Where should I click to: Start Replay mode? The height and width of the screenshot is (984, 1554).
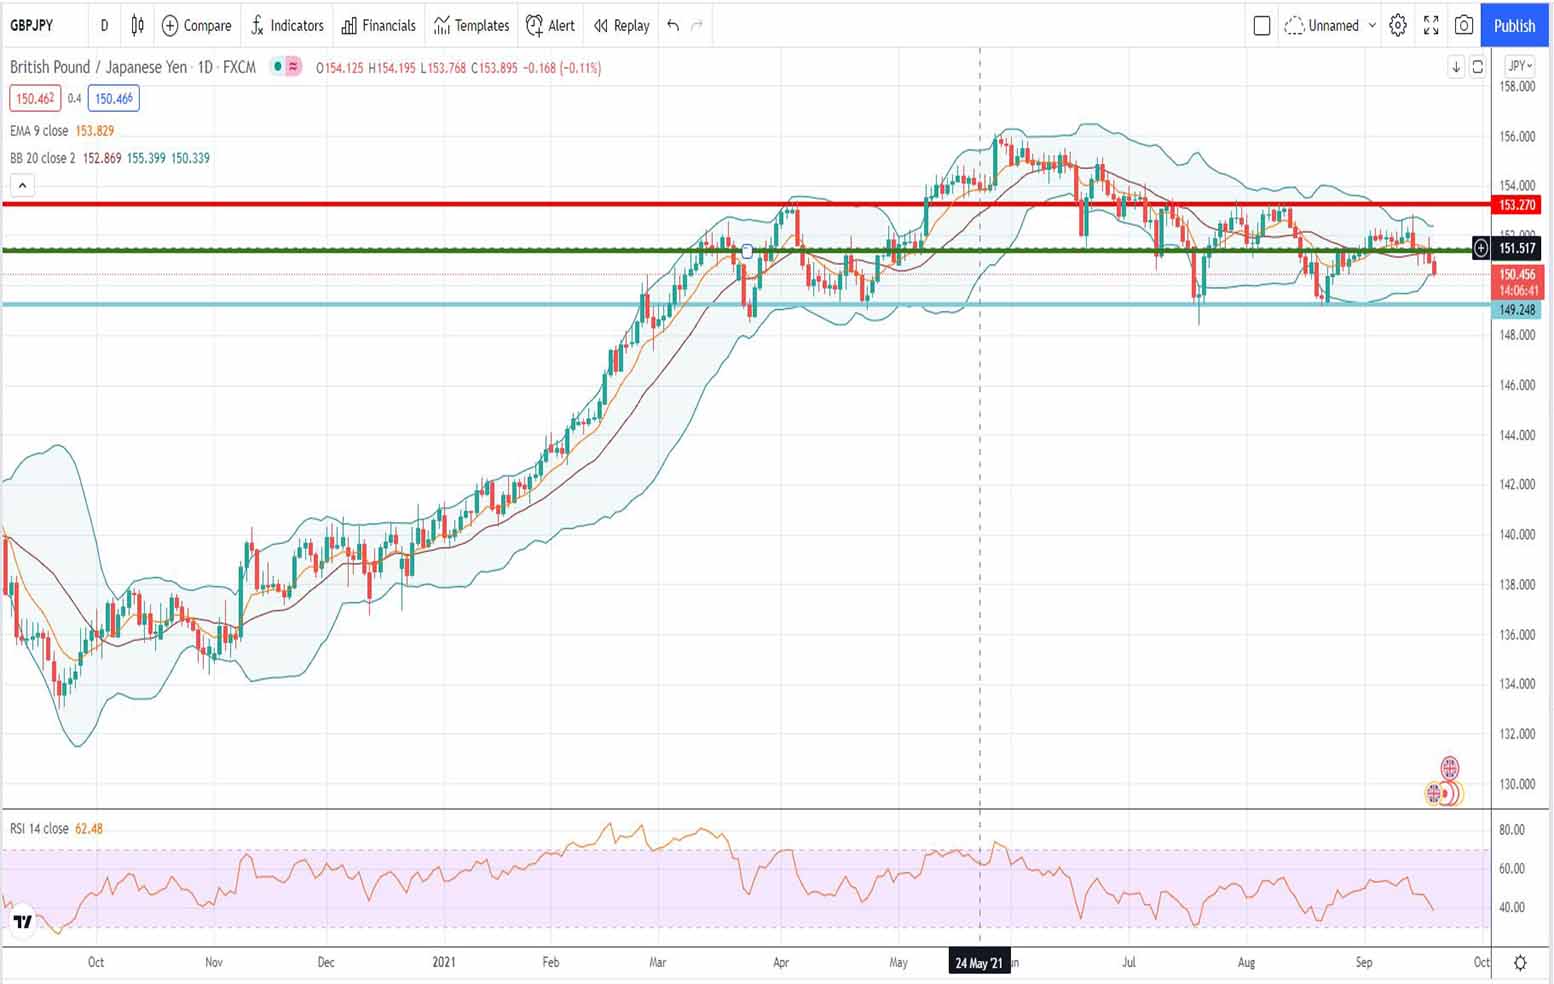[620, 26]
